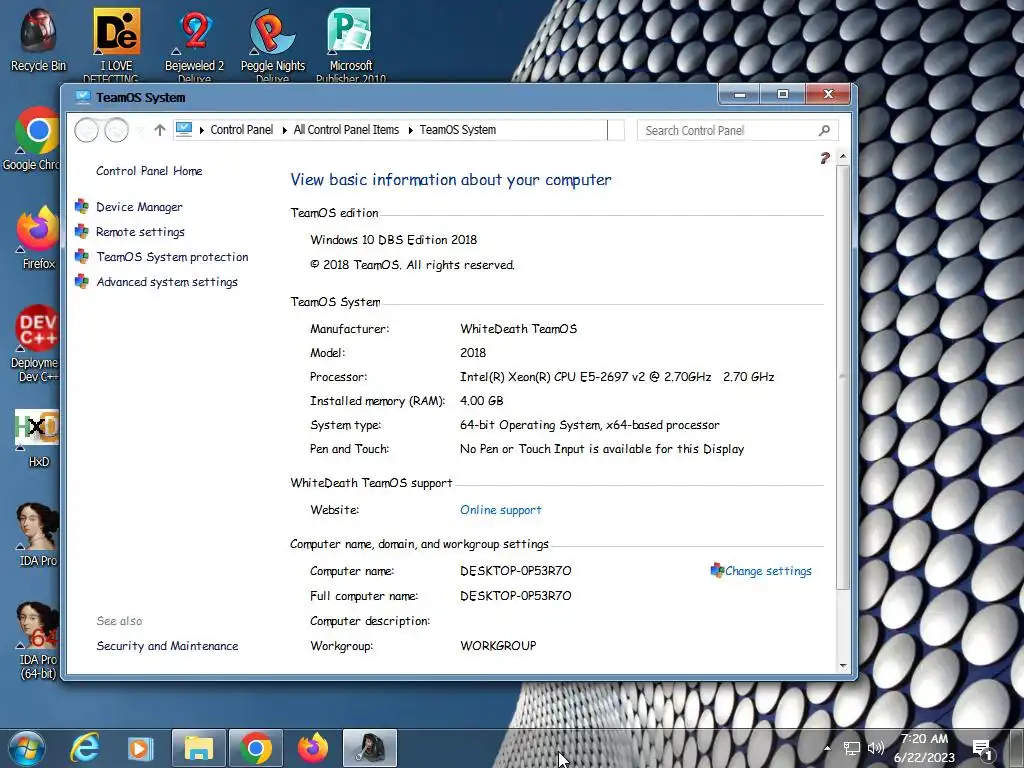Click Computer name value DESKTOP-0P53R7O
Image resolution: width=1024 pixels, height=768 pixels.
515,571
